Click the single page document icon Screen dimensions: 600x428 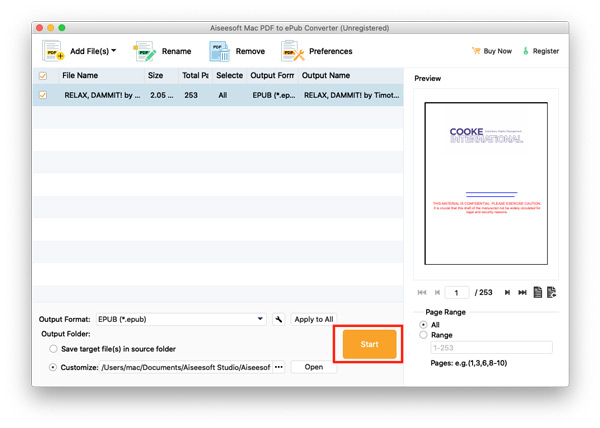[538, 293]
